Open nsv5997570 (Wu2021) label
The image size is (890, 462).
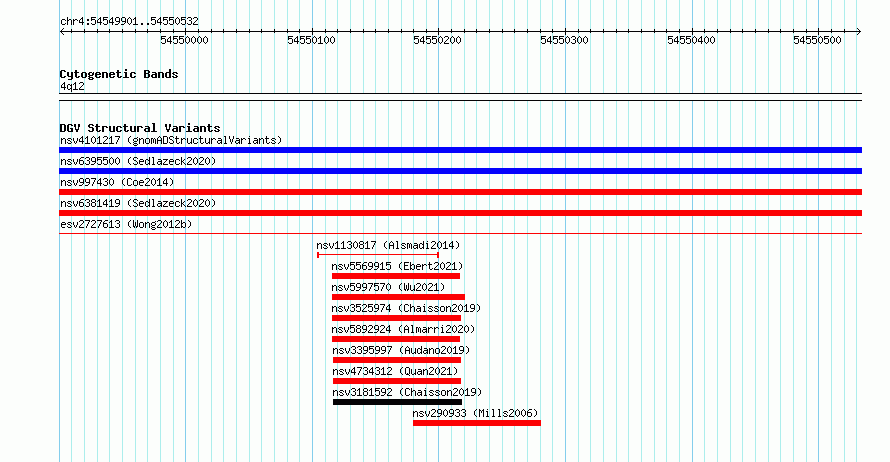click(x=388, y=287)
